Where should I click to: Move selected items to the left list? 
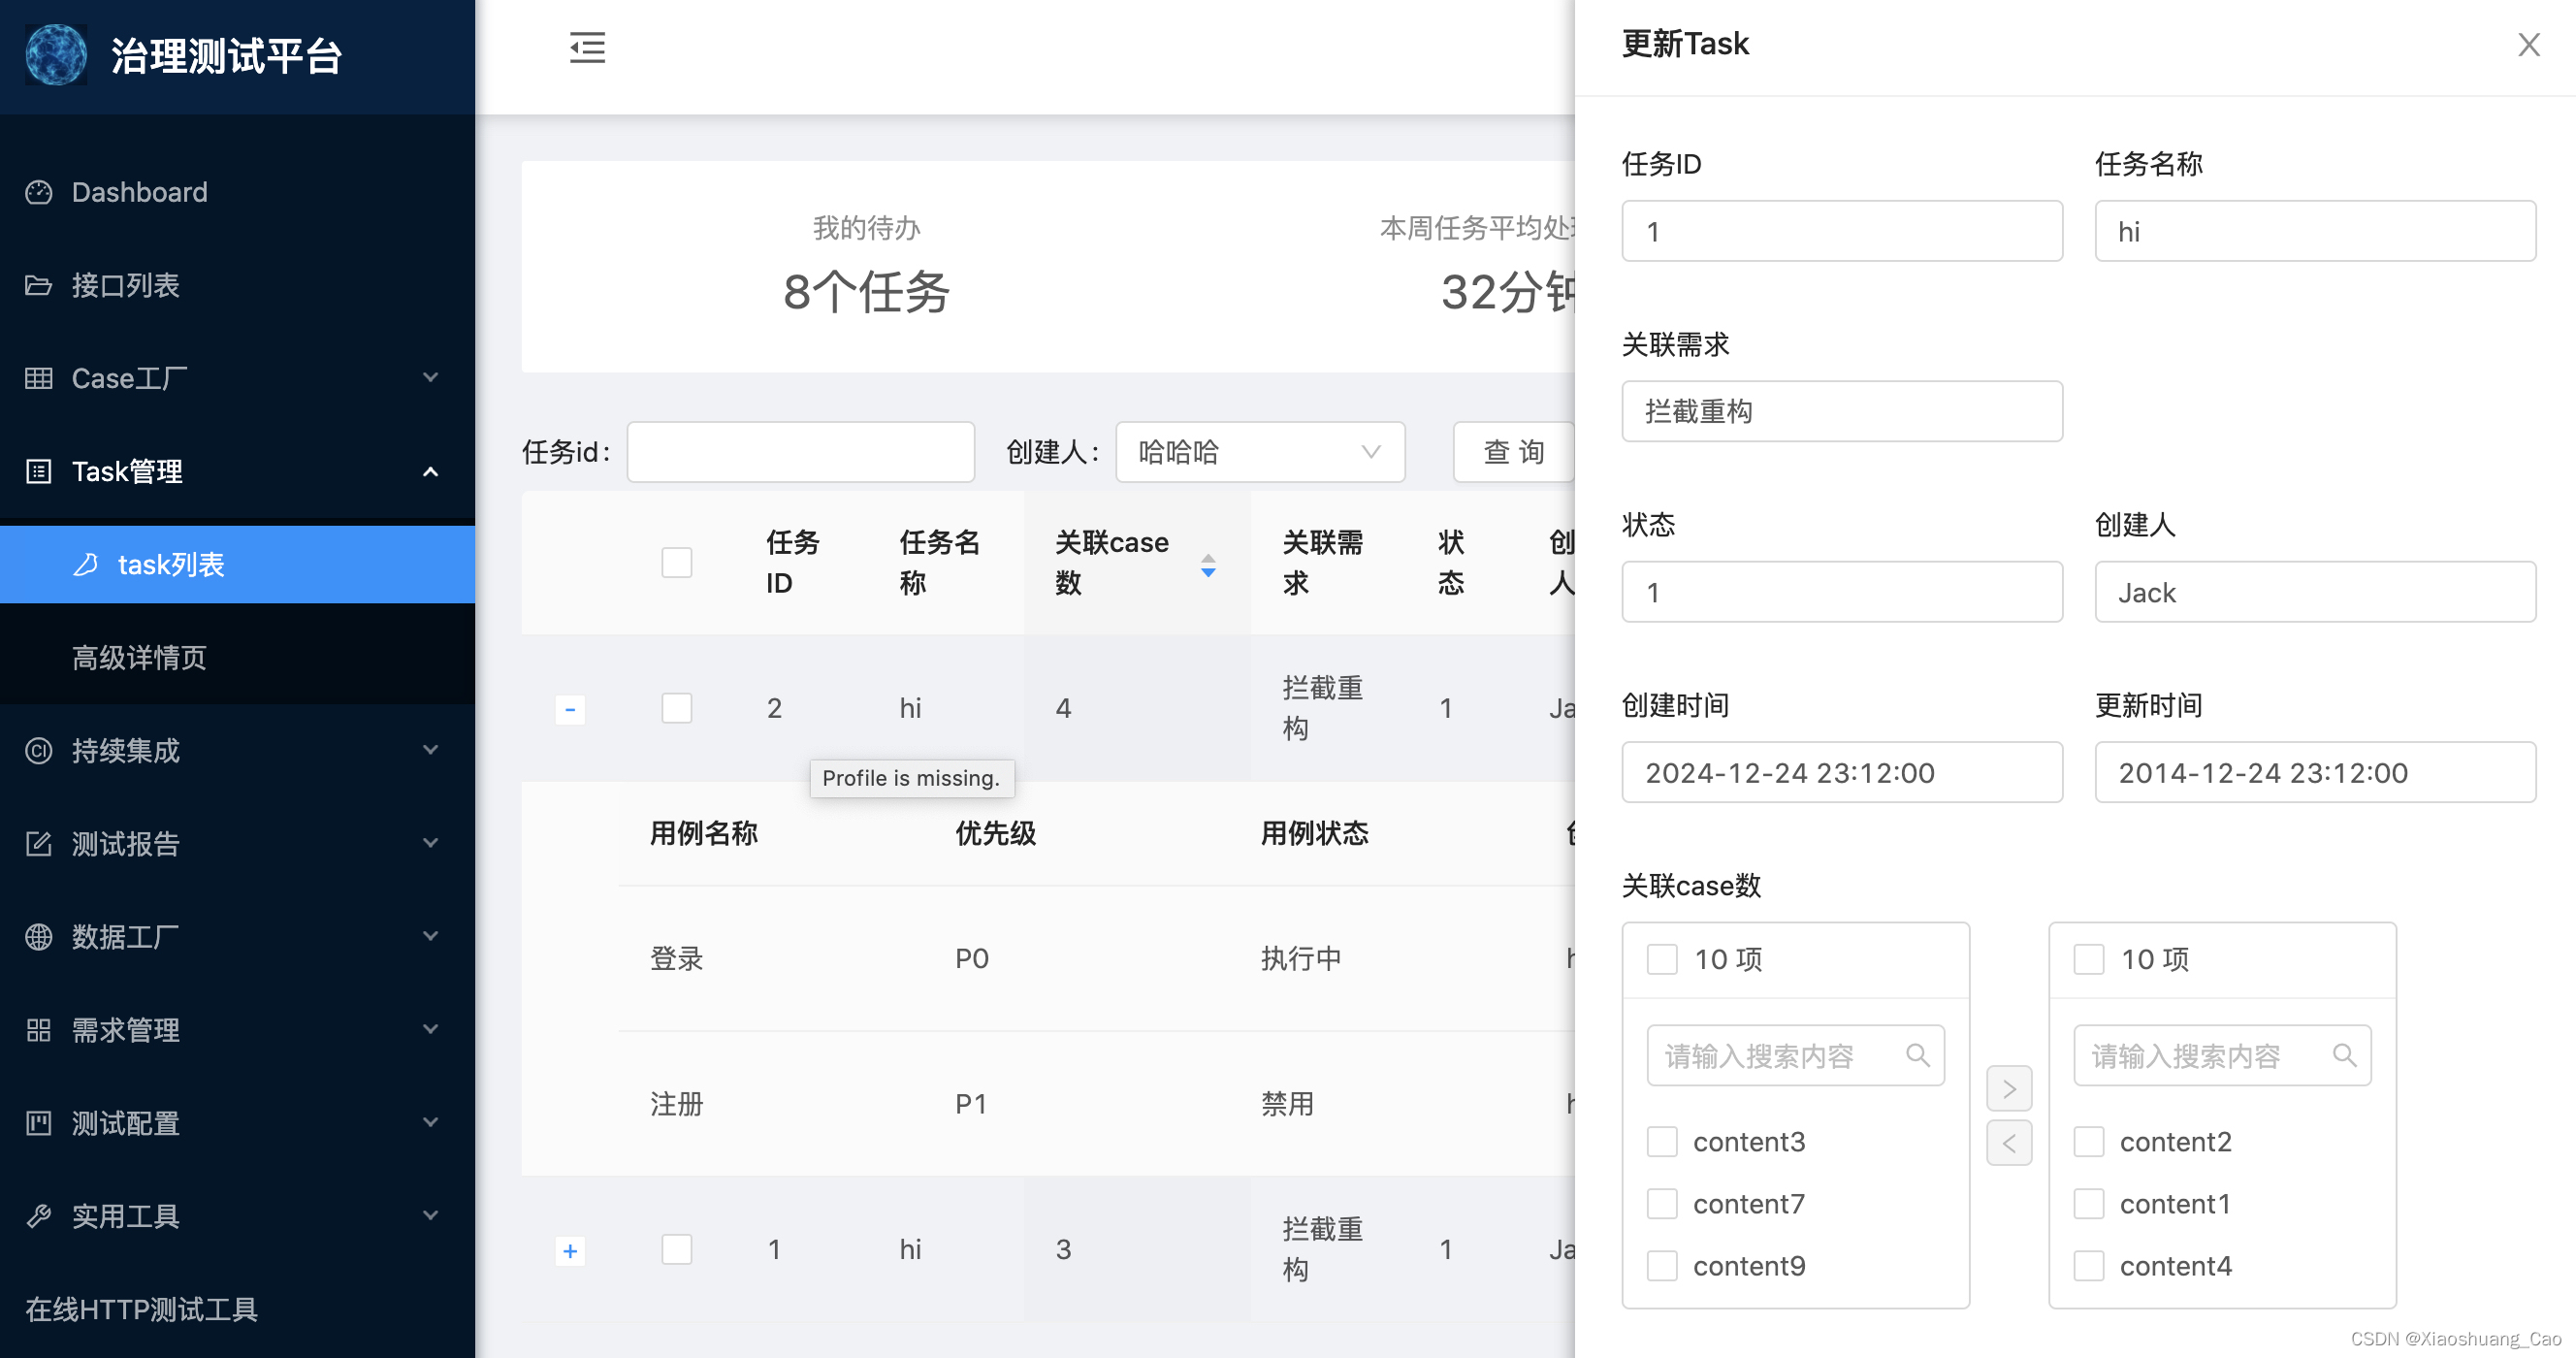2009,1142
